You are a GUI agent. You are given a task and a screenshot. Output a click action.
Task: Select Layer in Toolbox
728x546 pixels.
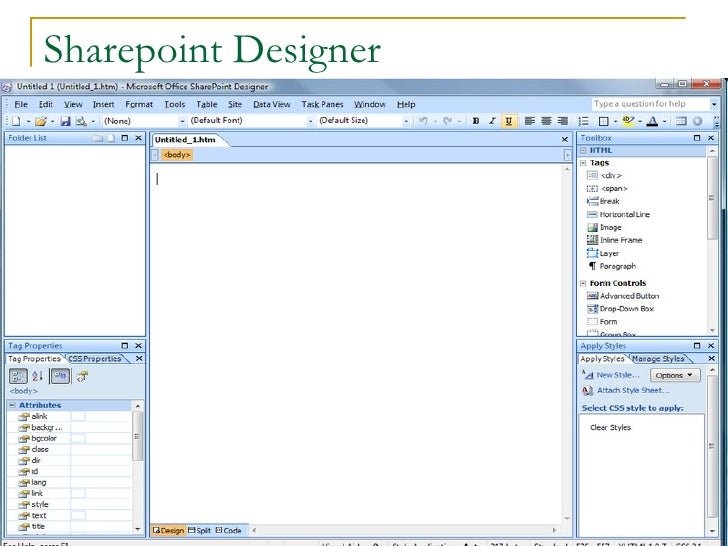[x=603, y=254]
